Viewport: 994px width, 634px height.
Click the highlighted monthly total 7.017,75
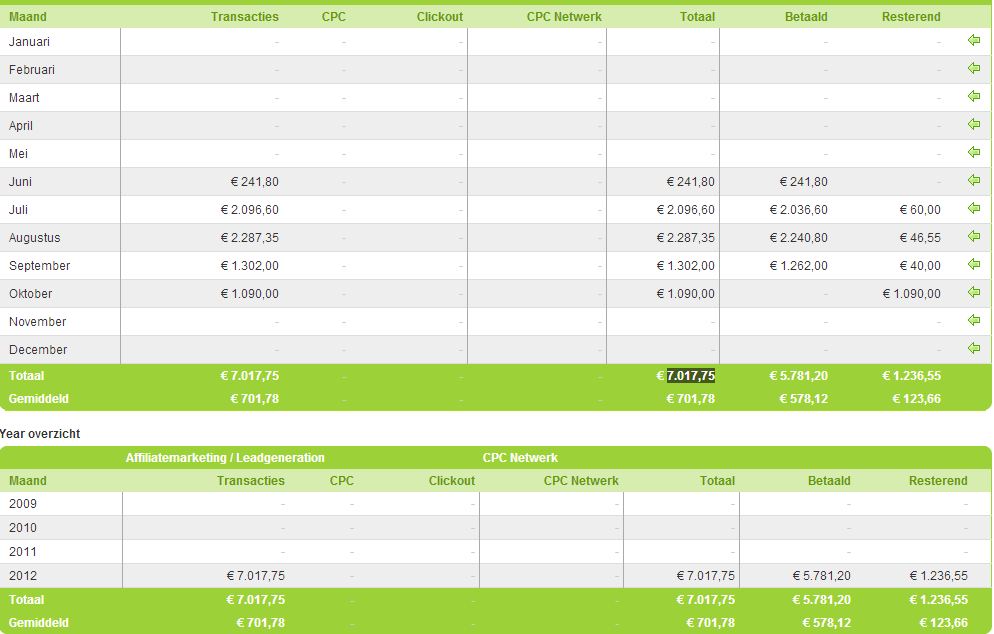tap(691, 375)
